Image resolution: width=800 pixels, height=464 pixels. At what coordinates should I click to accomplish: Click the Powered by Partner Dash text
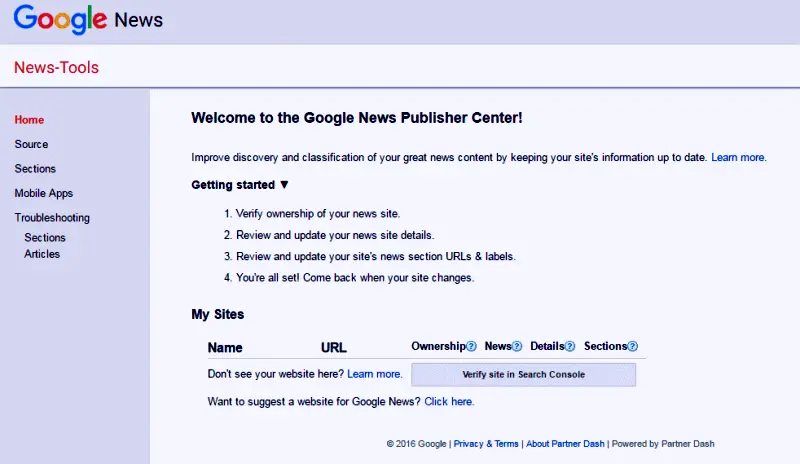[x=663, y=444]
